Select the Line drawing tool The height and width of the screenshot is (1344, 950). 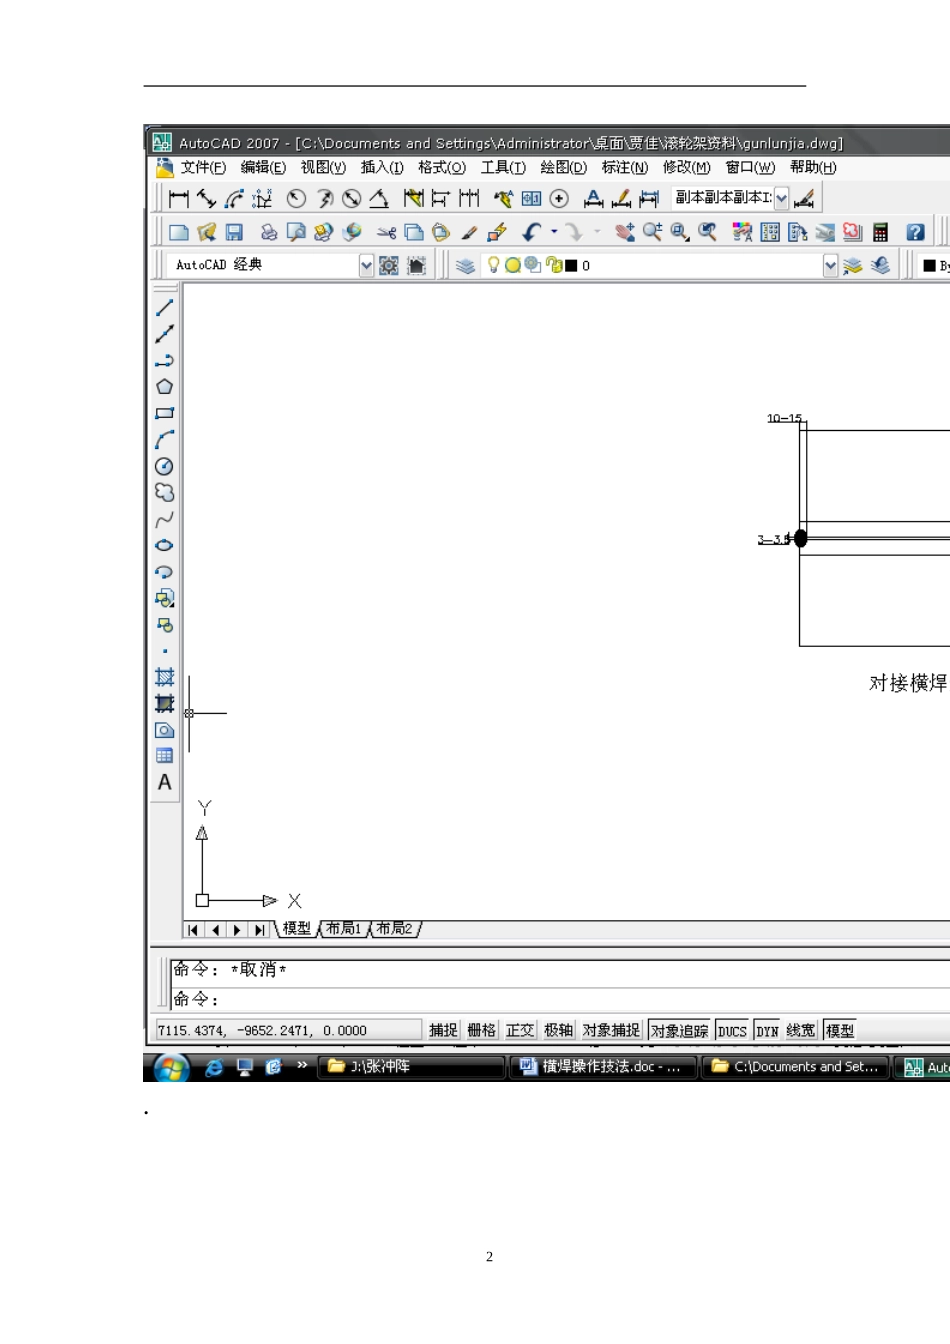click(165, 308)
